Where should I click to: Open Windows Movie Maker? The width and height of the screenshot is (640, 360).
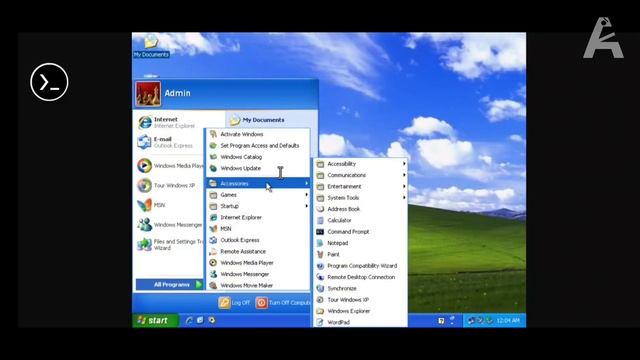point(258,286)
